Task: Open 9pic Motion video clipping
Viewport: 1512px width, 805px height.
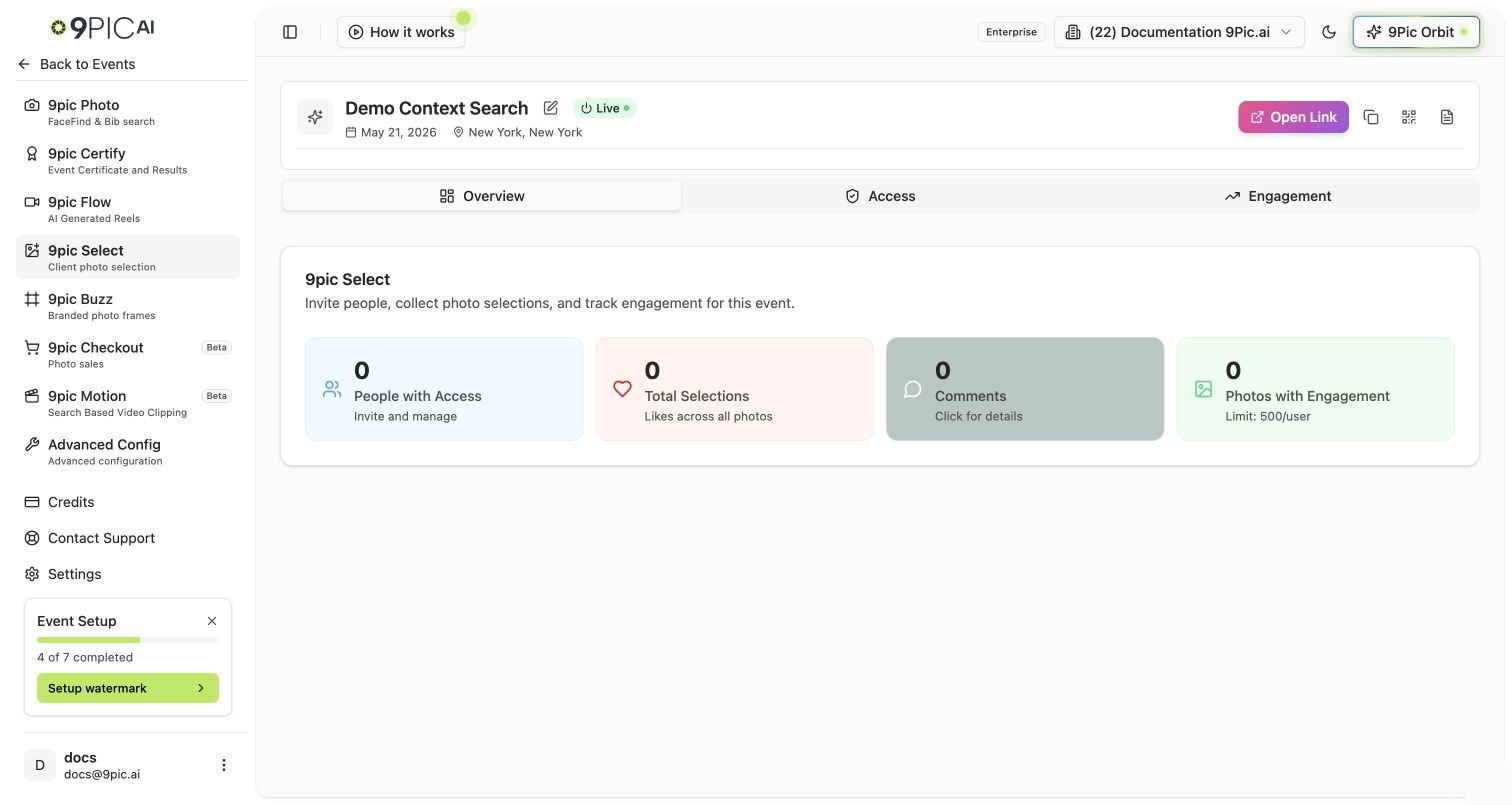Action: tap(128, 403)
